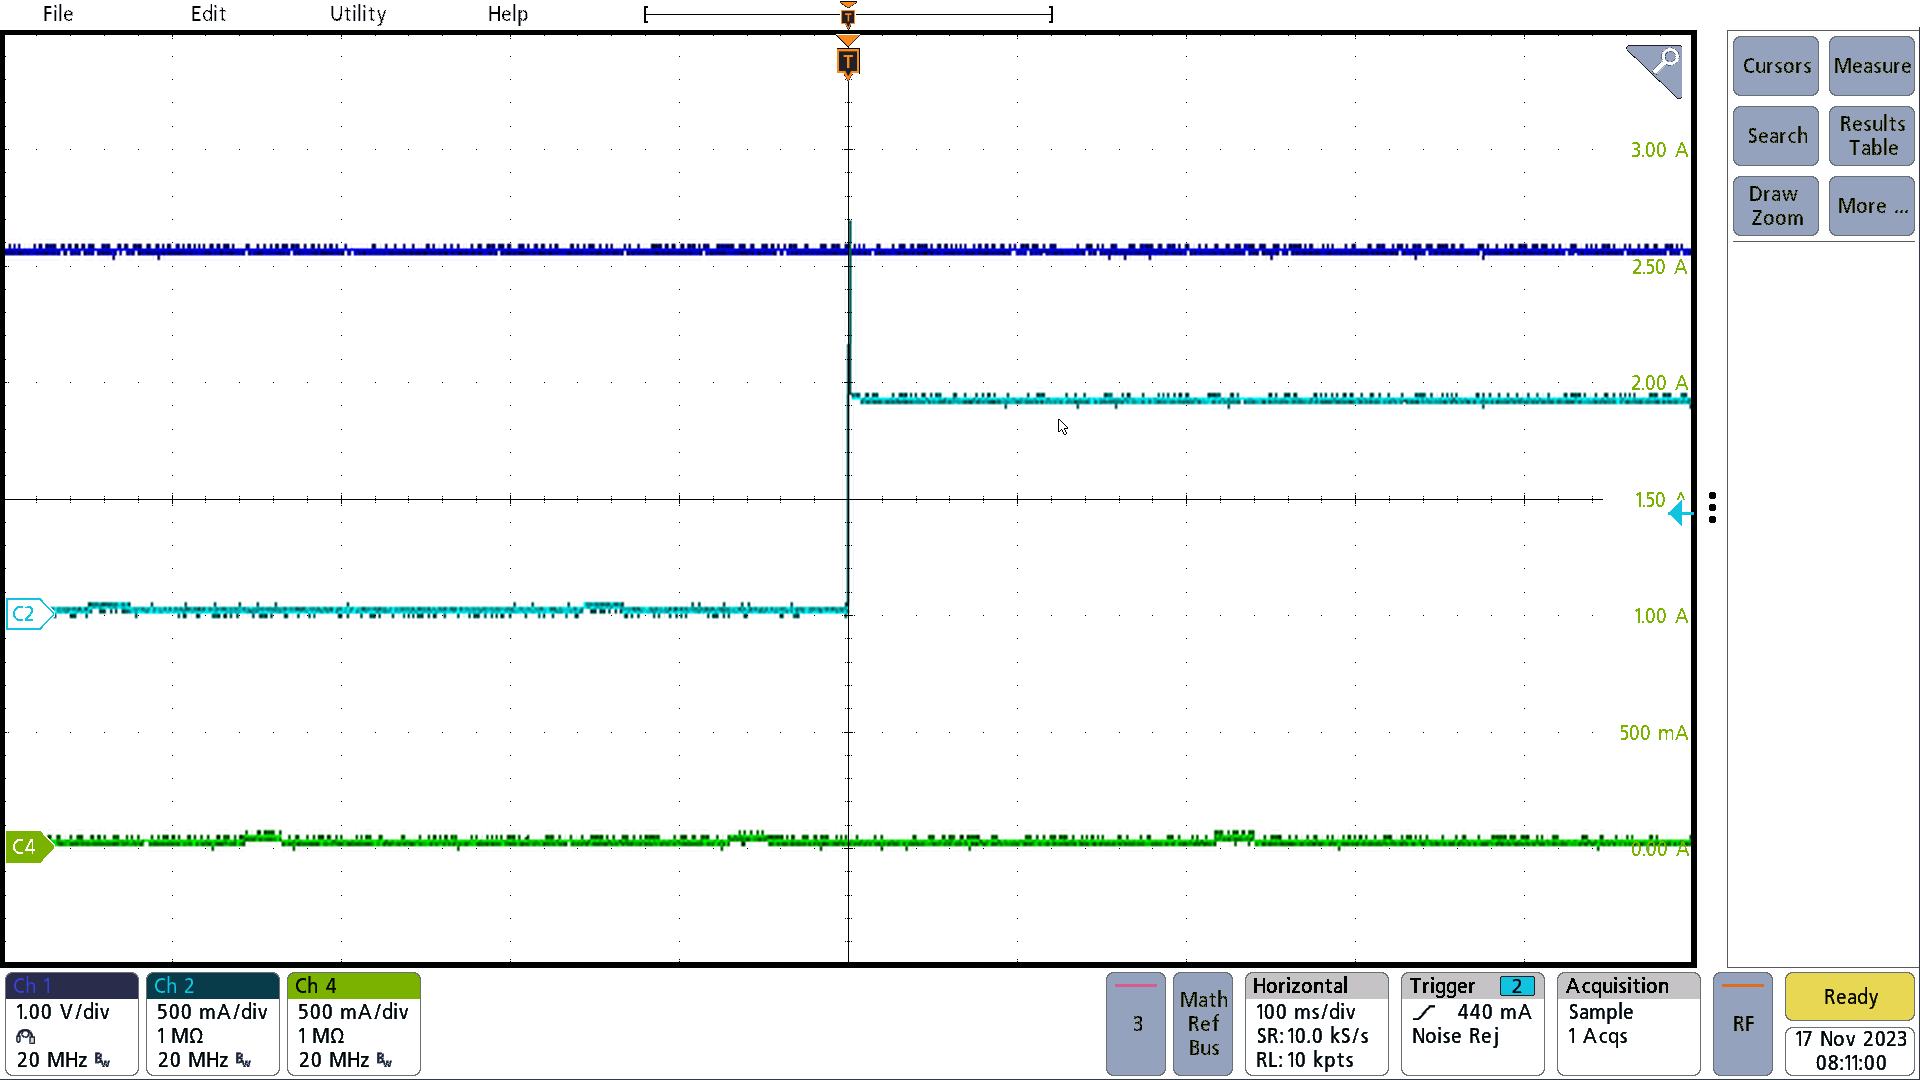Click the date and time display
This screenshot has height=1080, width=1920.
click(1850, 1051)
